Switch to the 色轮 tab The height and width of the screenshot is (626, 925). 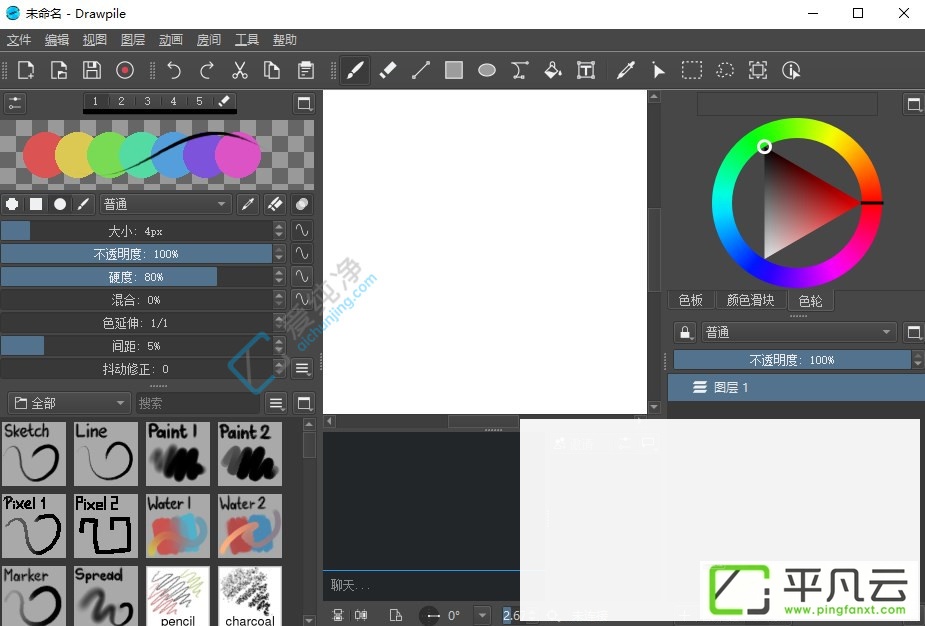pos(811,301)
